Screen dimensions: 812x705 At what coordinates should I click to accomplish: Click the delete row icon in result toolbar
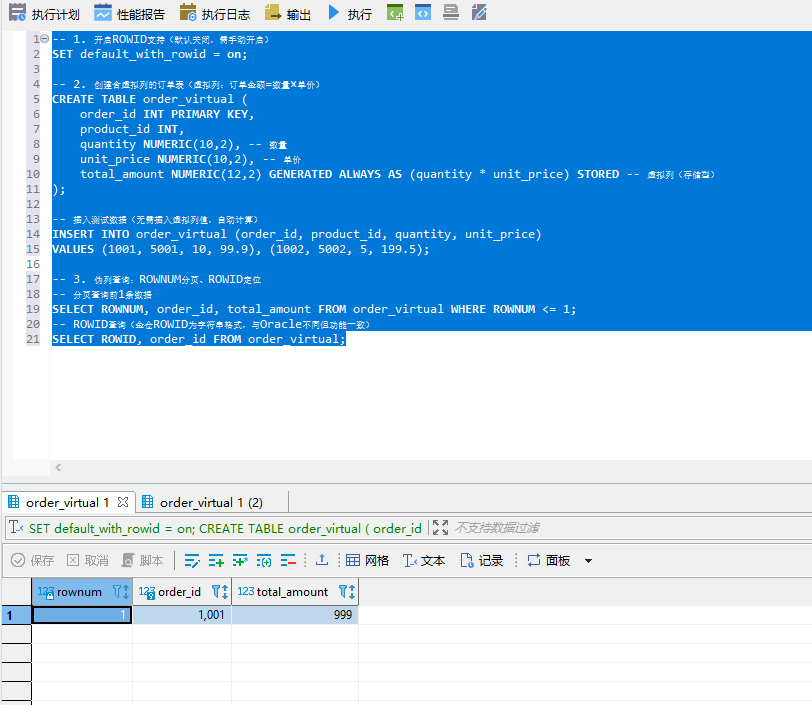point(289,561)
